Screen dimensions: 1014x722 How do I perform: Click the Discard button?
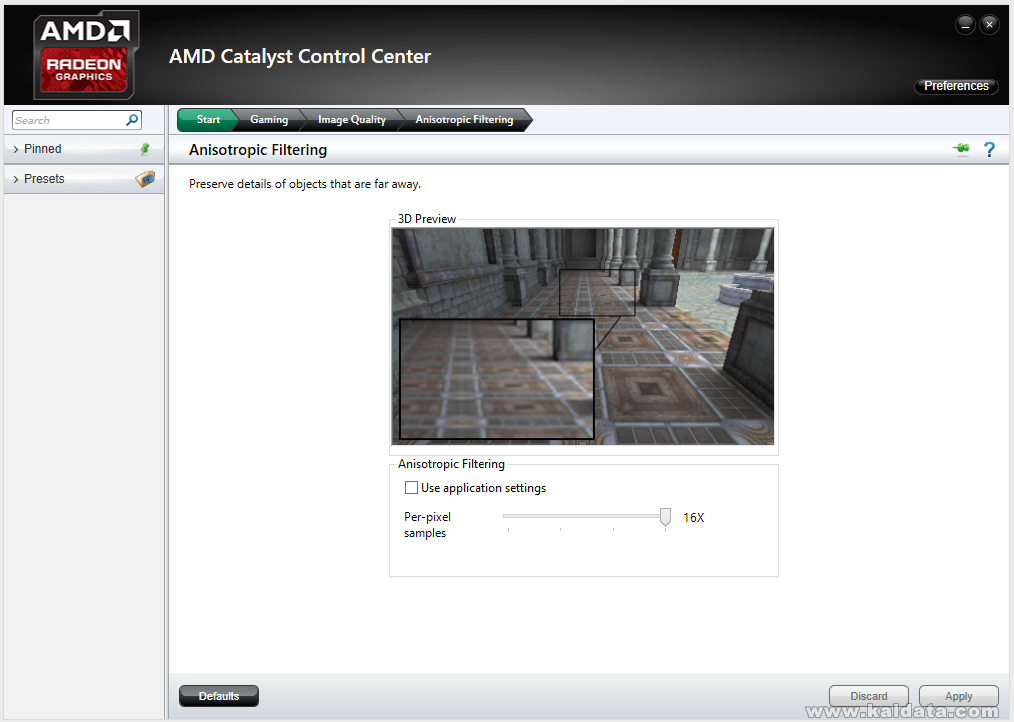pos(868,696)
